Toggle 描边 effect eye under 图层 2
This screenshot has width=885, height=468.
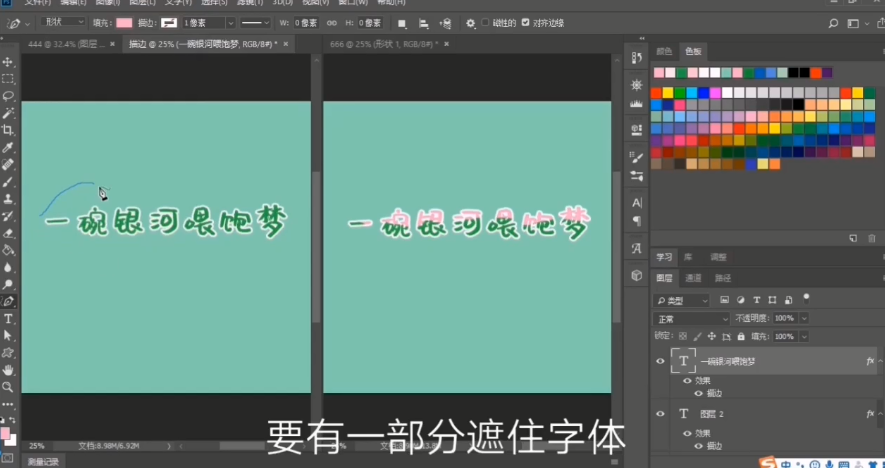pos(699,446)
